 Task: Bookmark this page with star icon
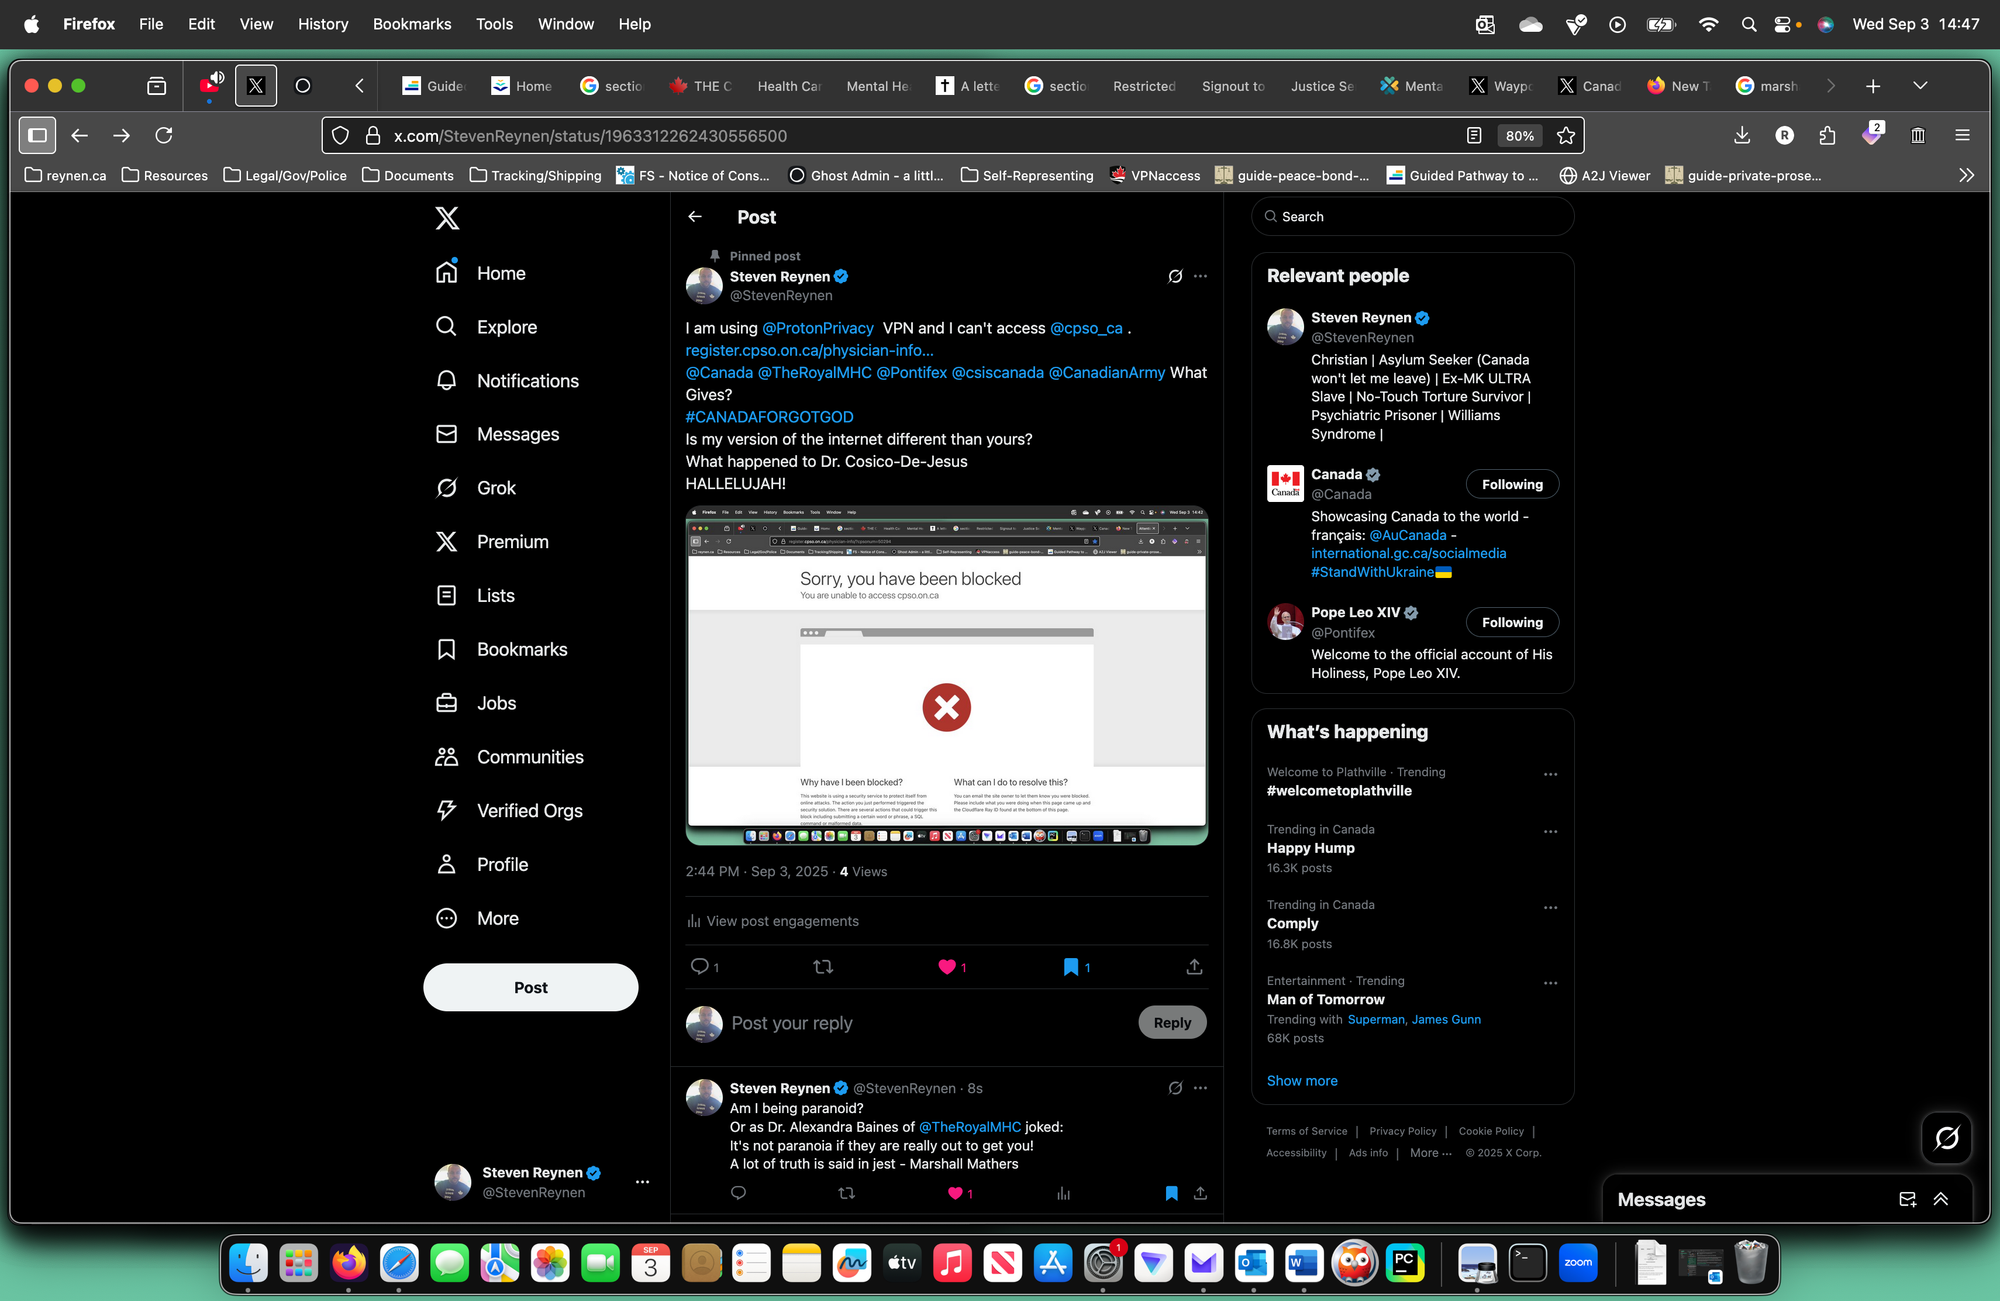(x=1566, y=135)
